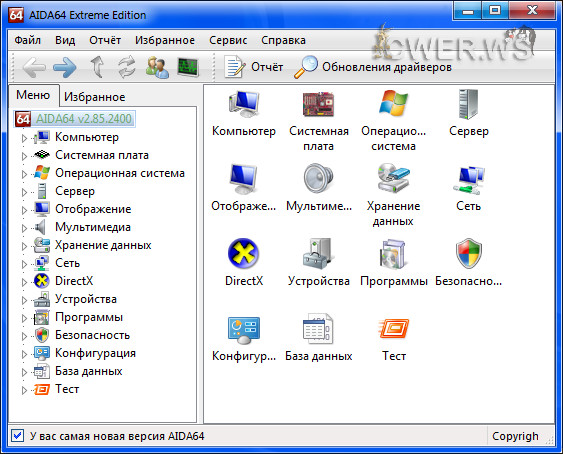The image size is (563, 454).
Task: Open the Программы icon in right pane
Action: click(x=394, y=254)
